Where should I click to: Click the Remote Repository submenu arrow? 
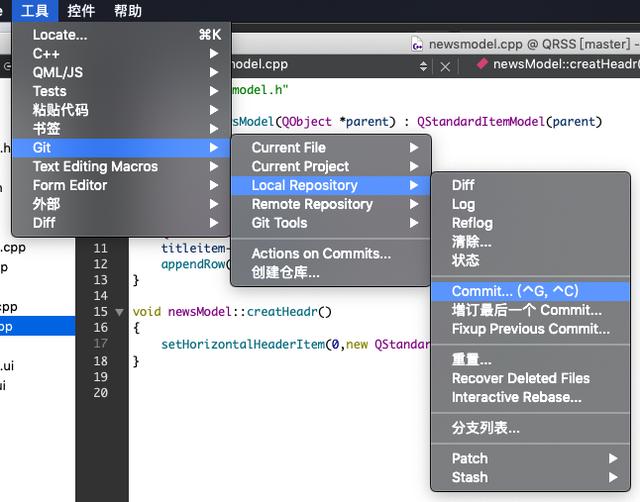tap(414, 204)
